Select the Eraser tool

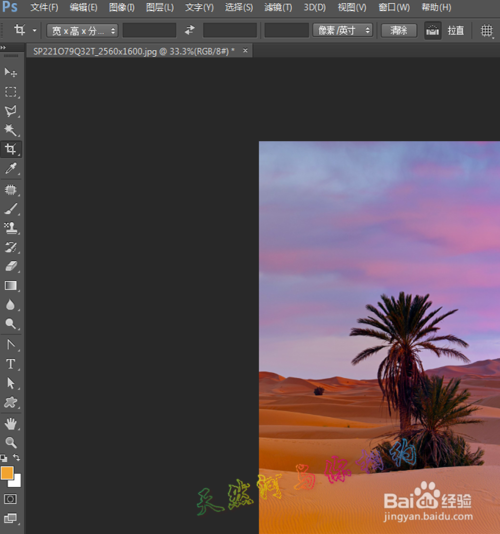pyautogui.click(x=11, y=266)
